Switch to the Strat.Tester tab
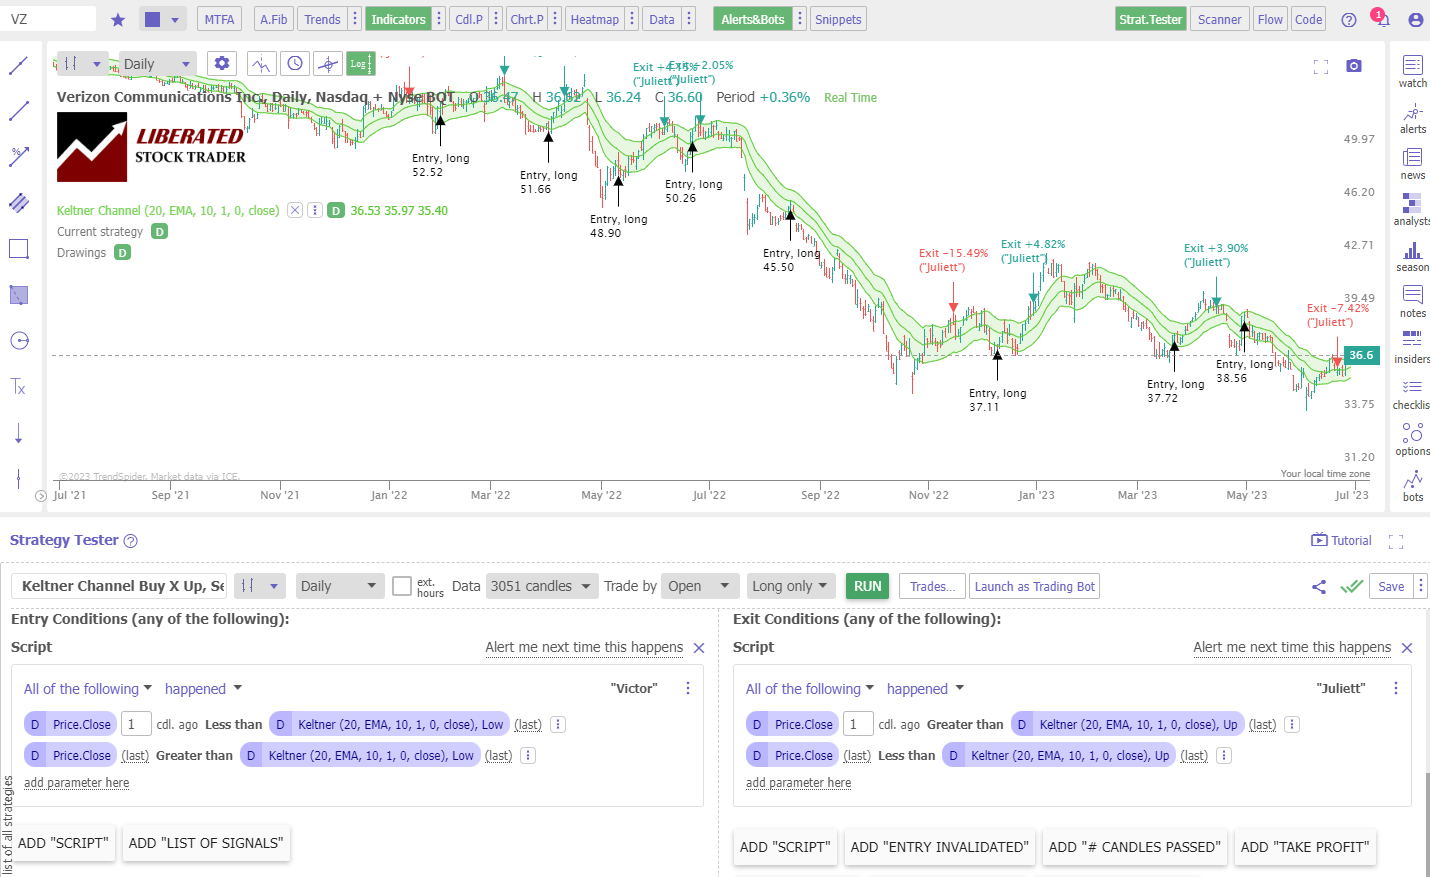The width and height of the screenshot is (1430, 877). click(x=1150, y=18)
